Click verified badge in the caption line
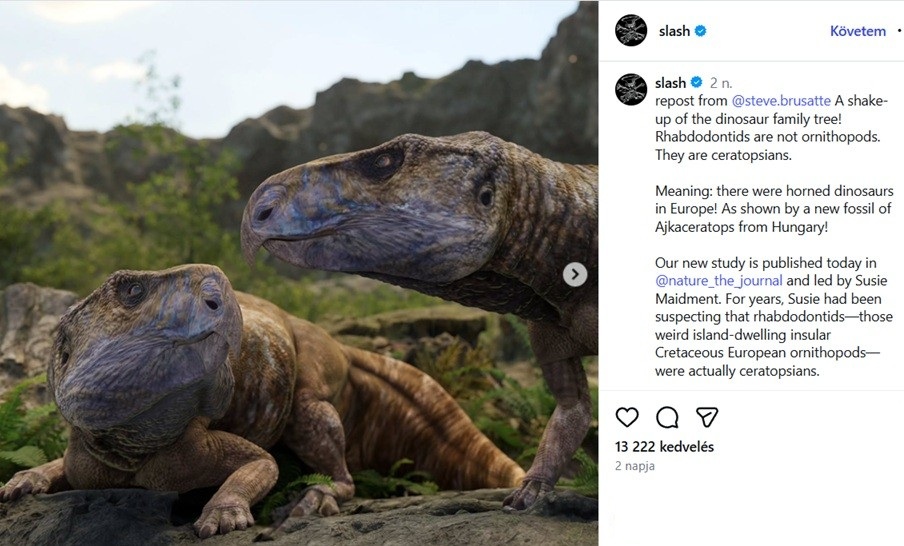This screenshot has height=546, width=904. pyautogui.click(x=697, y=83)
